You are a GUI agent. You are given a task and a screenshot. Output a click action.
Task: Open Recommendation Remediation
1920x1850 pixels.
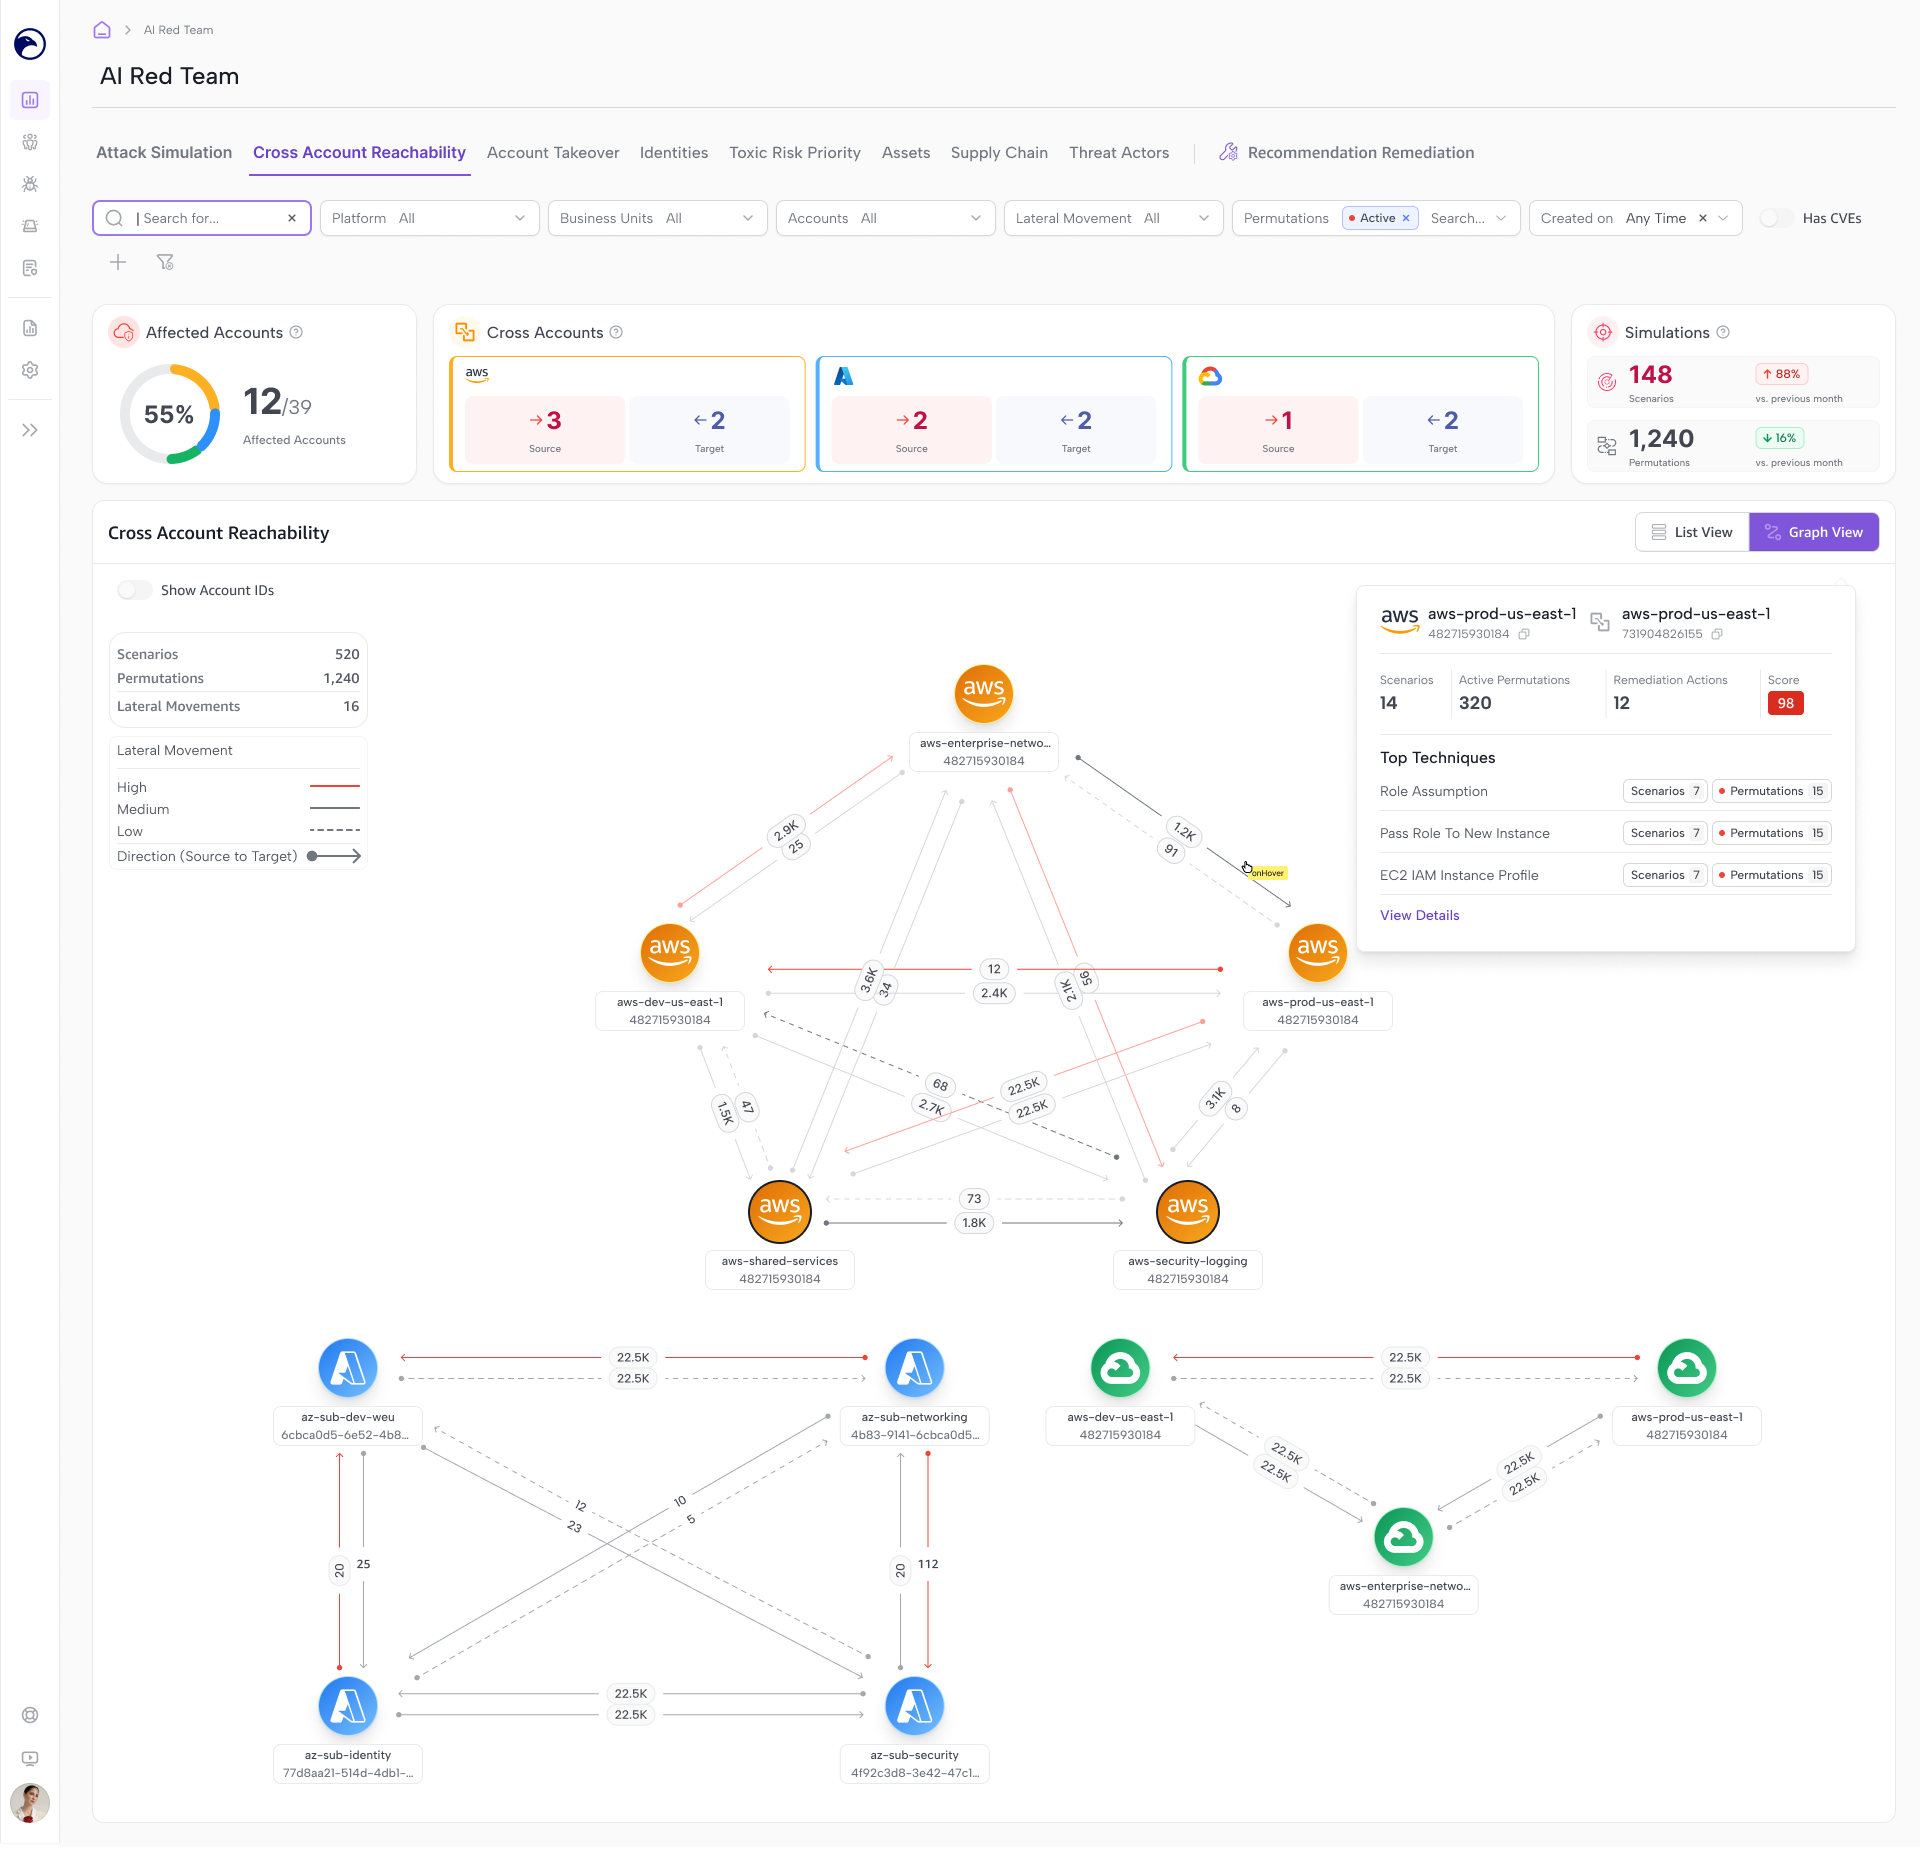[1347, 153]
